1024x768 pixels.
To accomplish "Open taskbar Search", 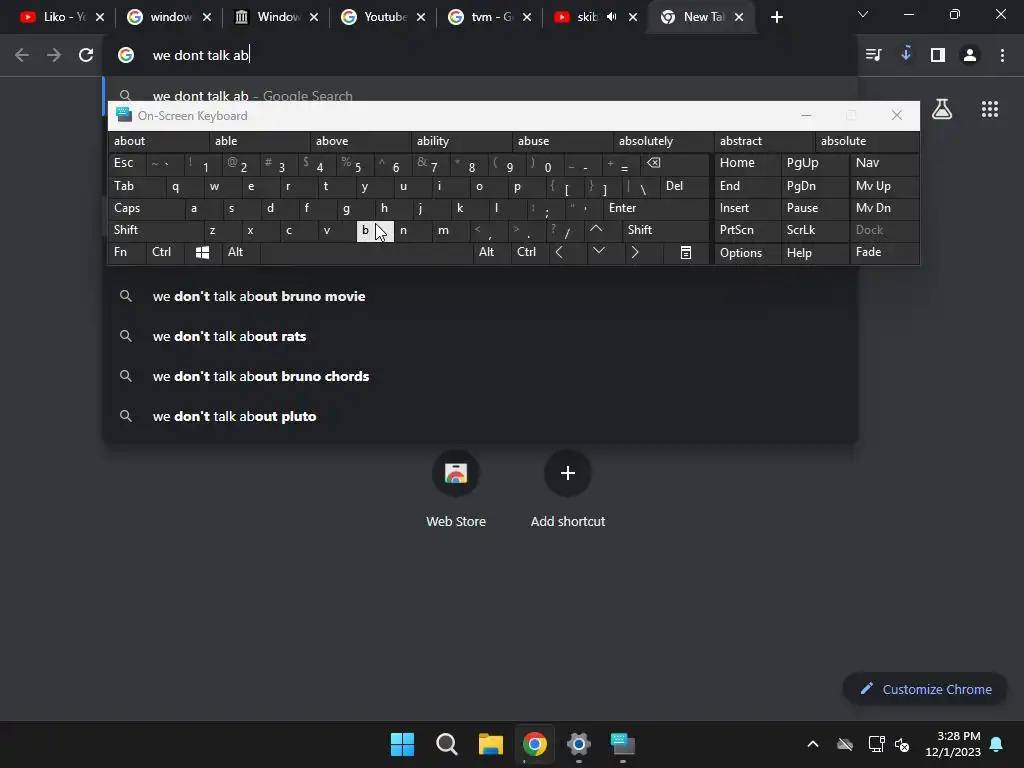I will point(447,744).
